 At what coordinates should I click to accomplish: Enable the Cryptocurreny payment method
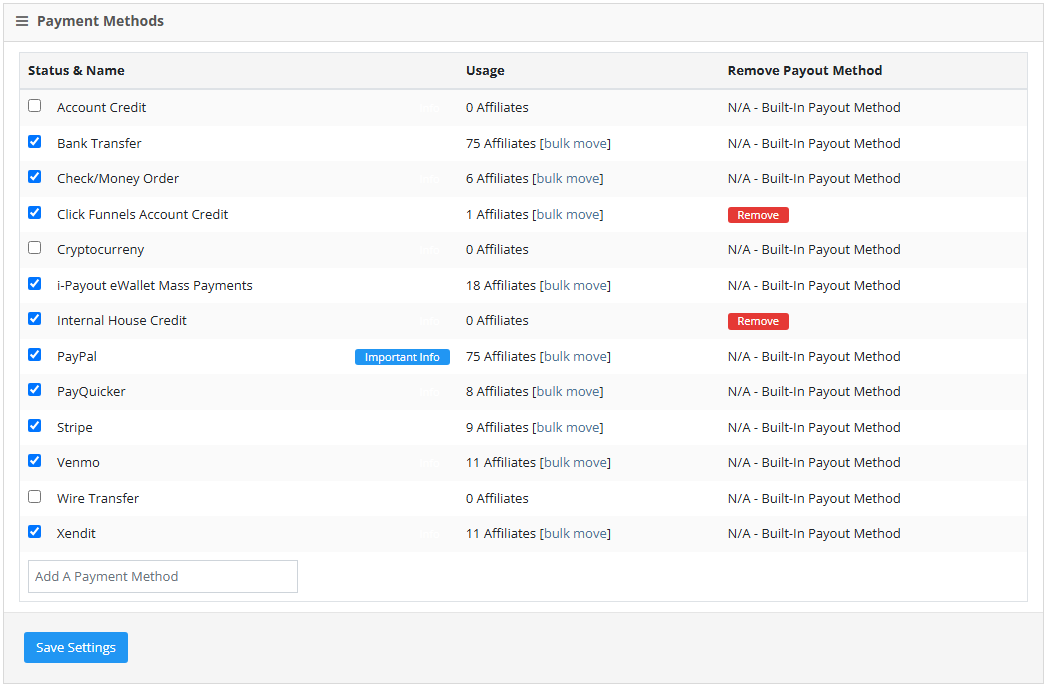coord(35,248)
